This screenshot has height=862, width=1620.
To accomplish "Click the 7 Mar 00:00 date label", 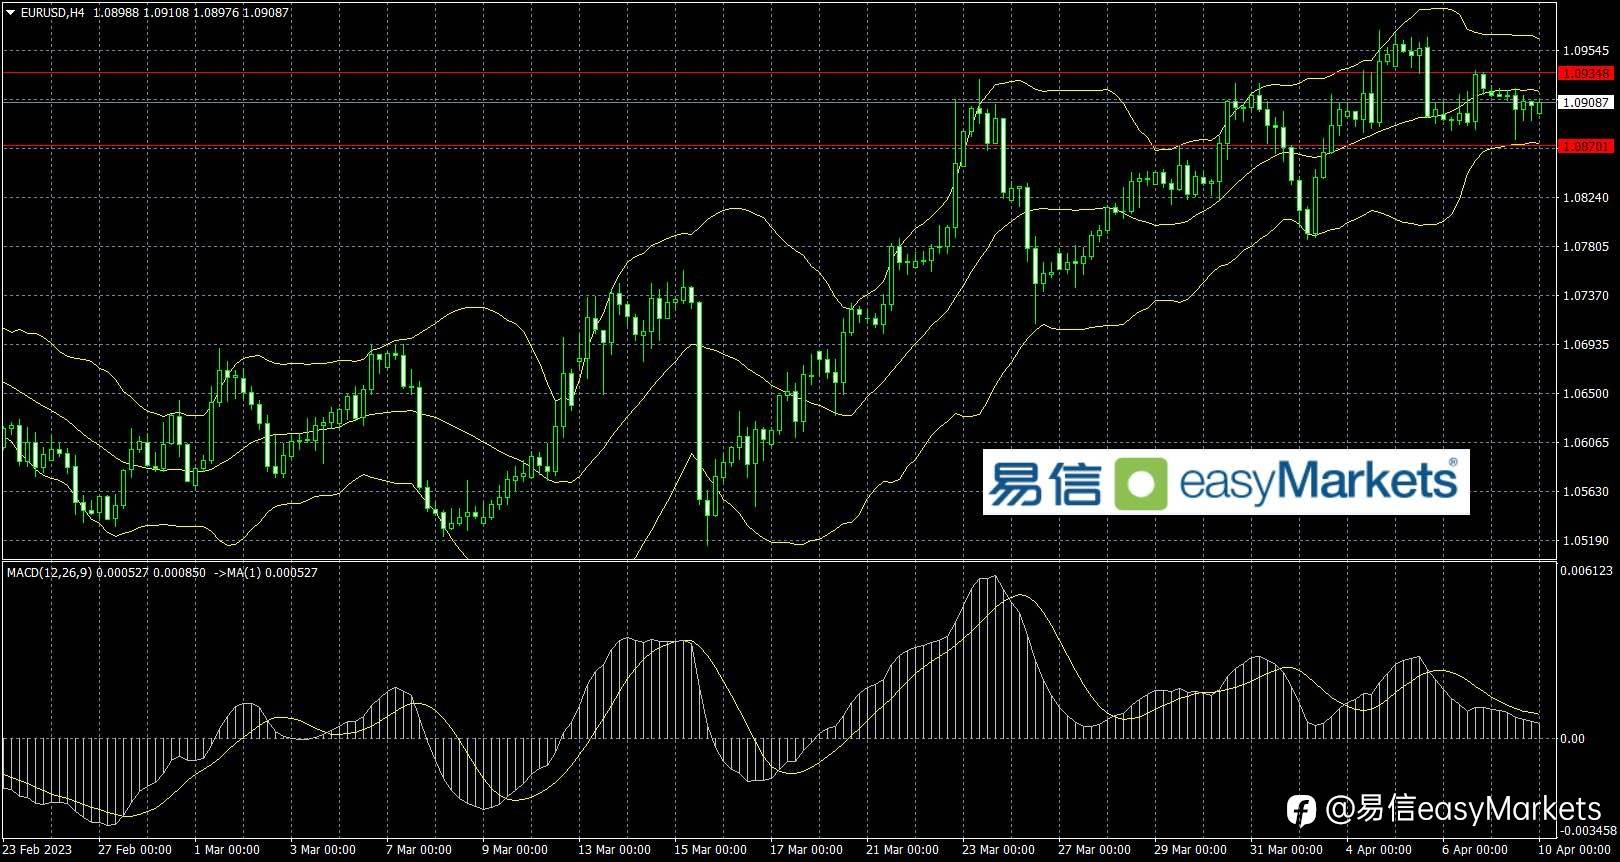I will click(x=418, y=850).
